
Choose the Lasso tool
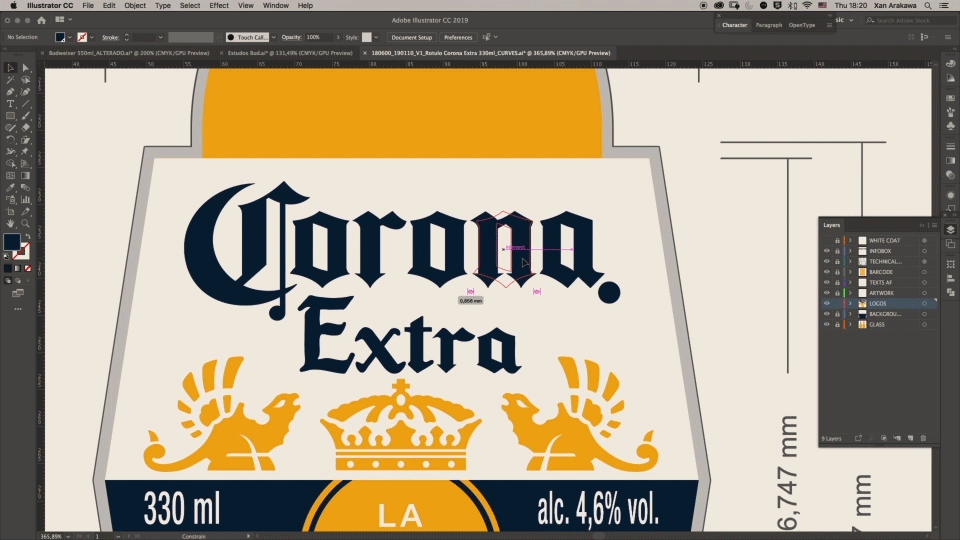(26, 80)
